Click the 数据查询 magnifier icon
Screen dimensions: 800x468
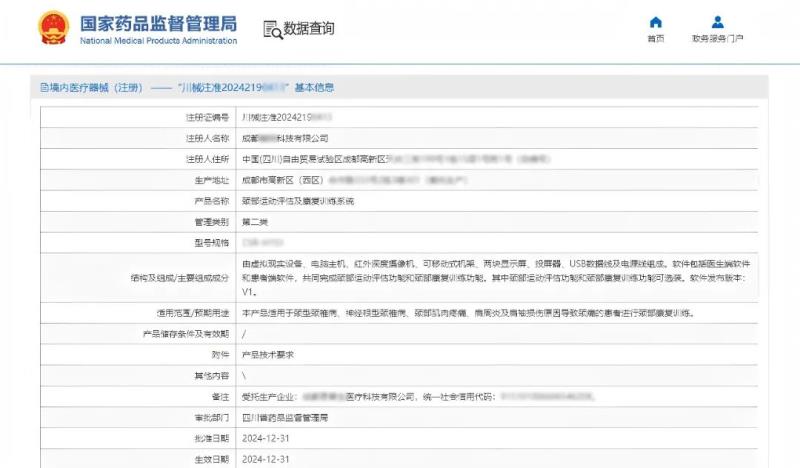coord(272,29)
